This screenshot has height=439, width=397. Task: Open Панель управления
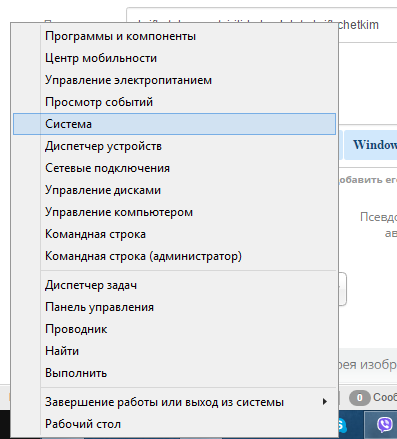pyautogui.click(x=174, y=307)
